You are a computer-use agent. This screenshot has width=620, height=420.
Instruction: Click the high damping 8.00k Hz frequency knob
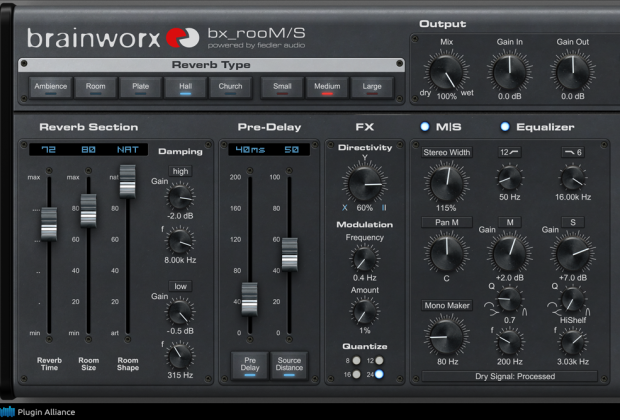tap(180, 241)
